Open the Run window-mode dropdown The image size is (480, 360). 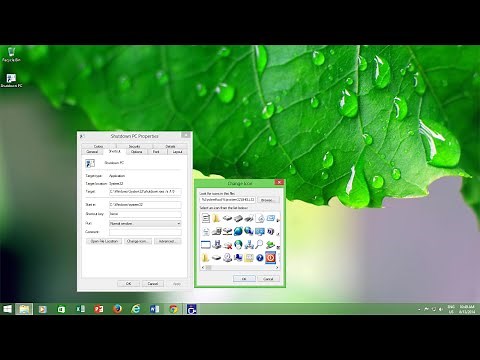click(145, 223)
